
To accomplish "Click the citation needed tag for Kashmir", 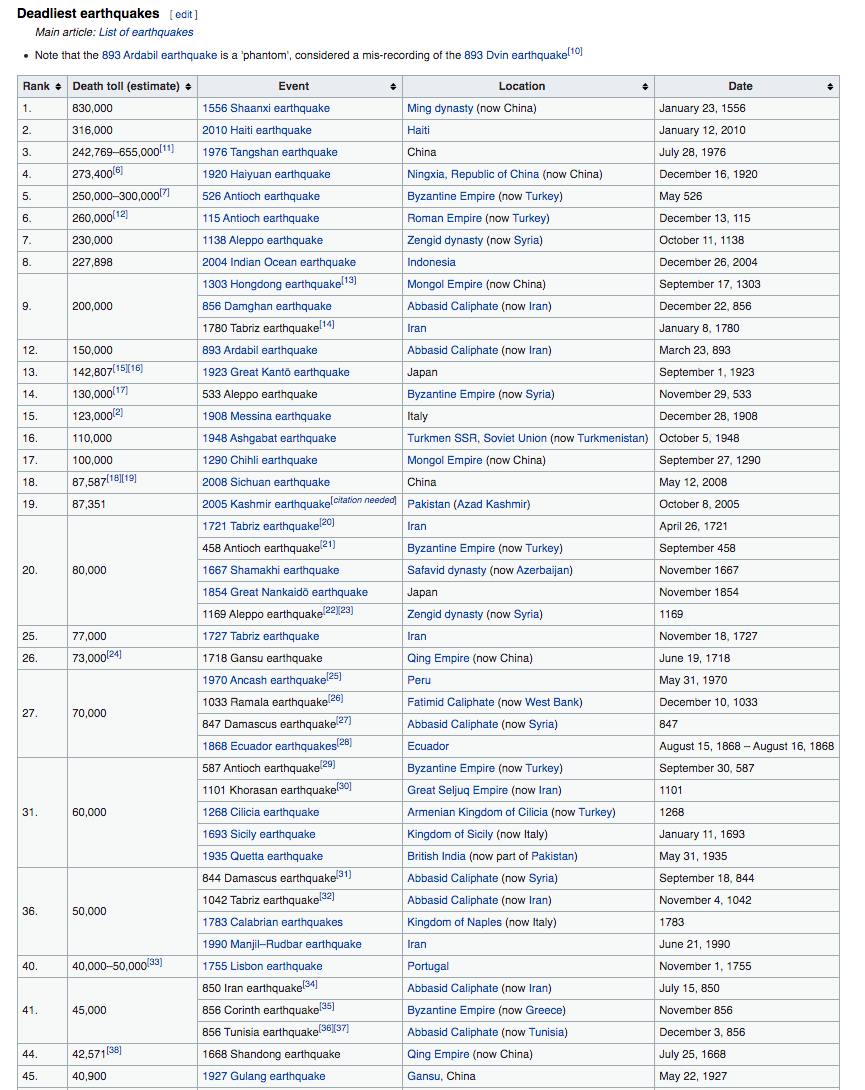I will tap(365, 500).
